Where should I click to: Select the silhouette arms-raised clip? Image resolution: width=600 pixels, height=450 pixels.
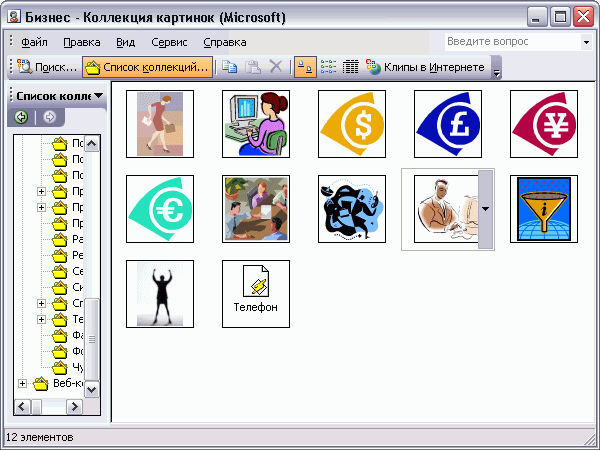[160, 294]
